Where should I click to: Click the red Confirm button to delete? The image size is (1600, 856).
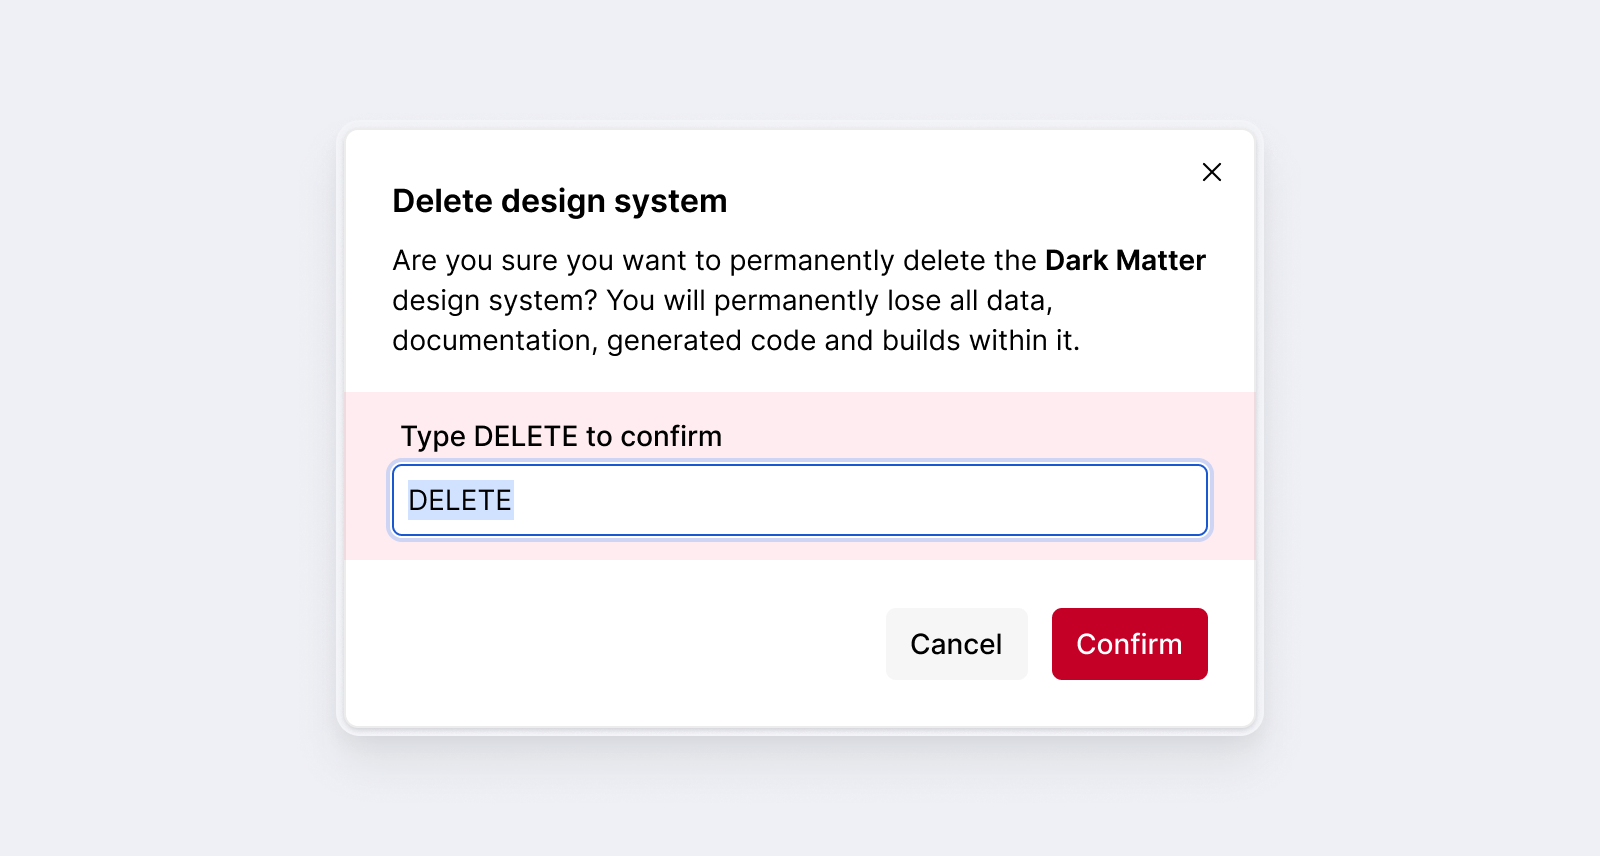point(1129,644)
